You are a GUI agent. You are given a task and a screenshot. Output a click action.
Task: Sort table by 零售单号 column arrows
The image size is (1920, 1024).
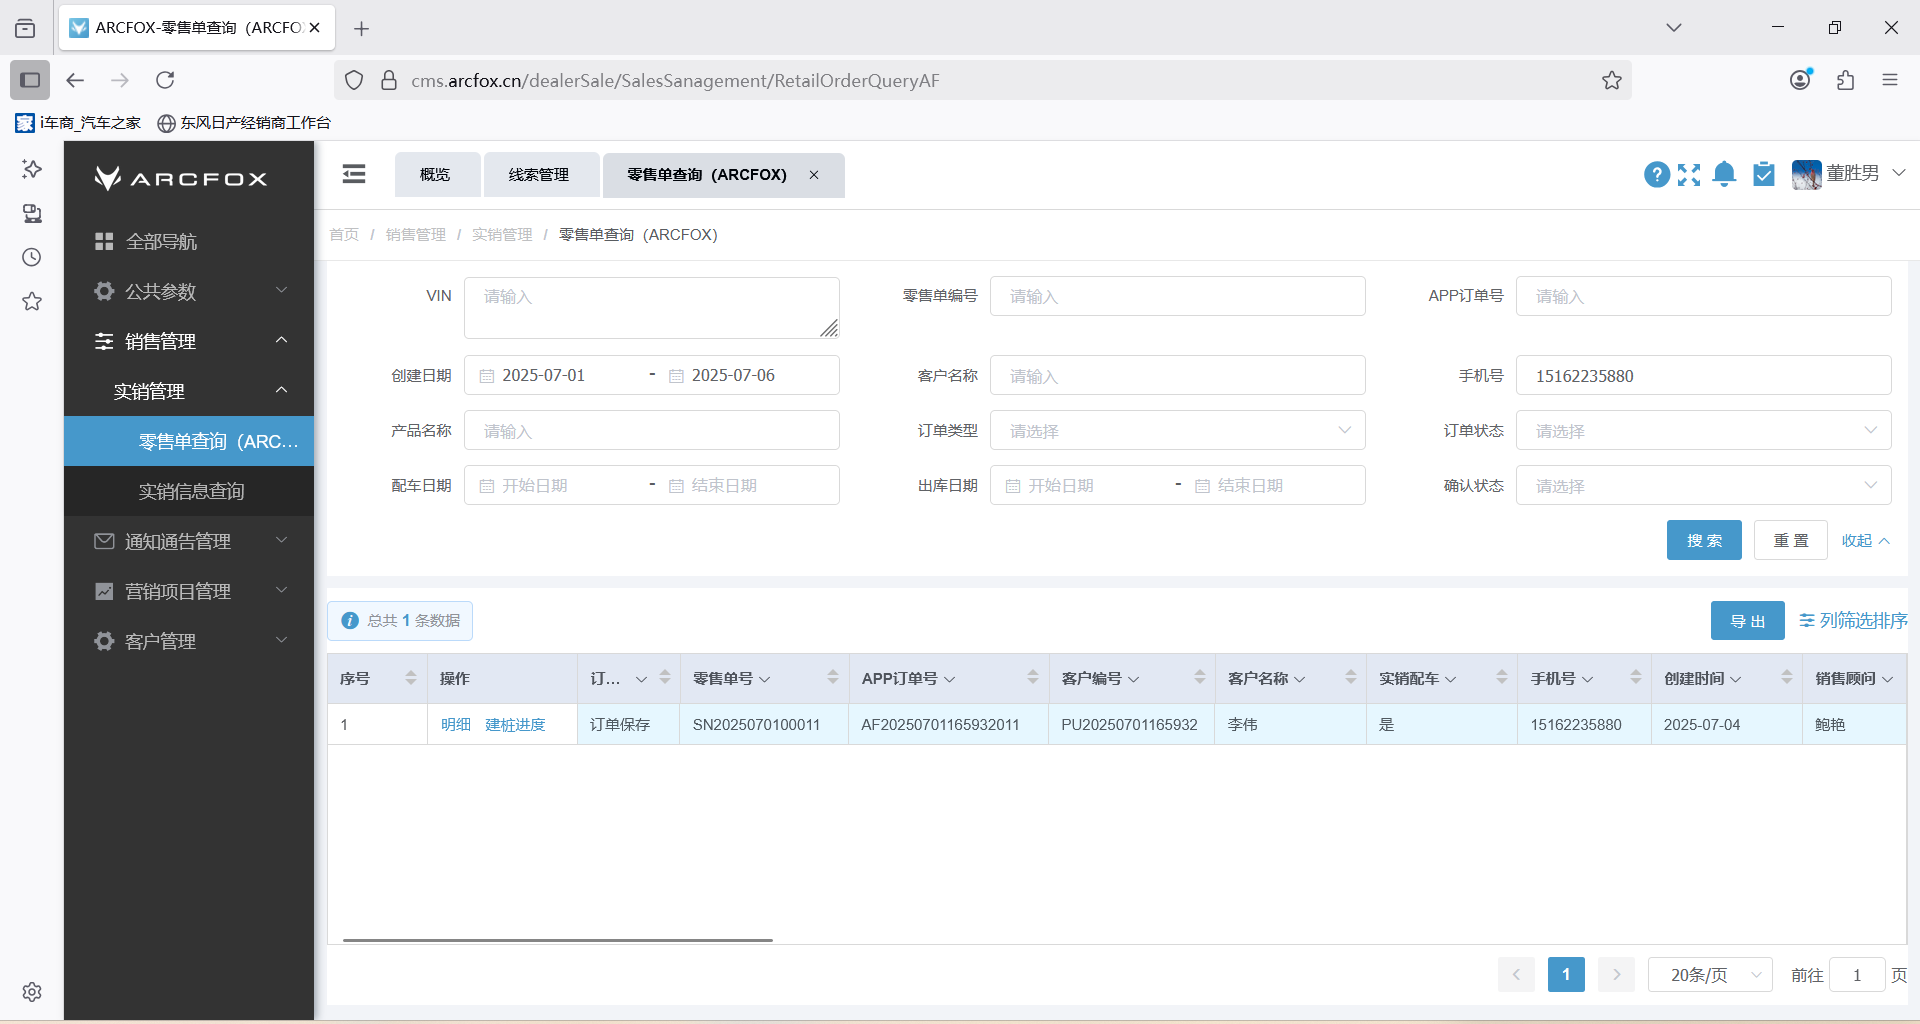[x=833, y=678]
